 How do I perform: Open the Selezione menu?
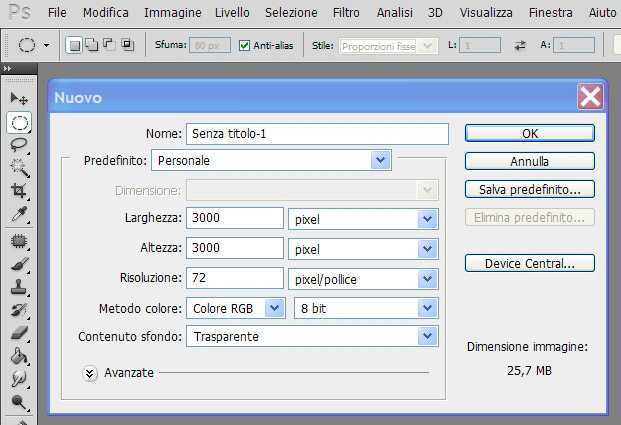291,13
